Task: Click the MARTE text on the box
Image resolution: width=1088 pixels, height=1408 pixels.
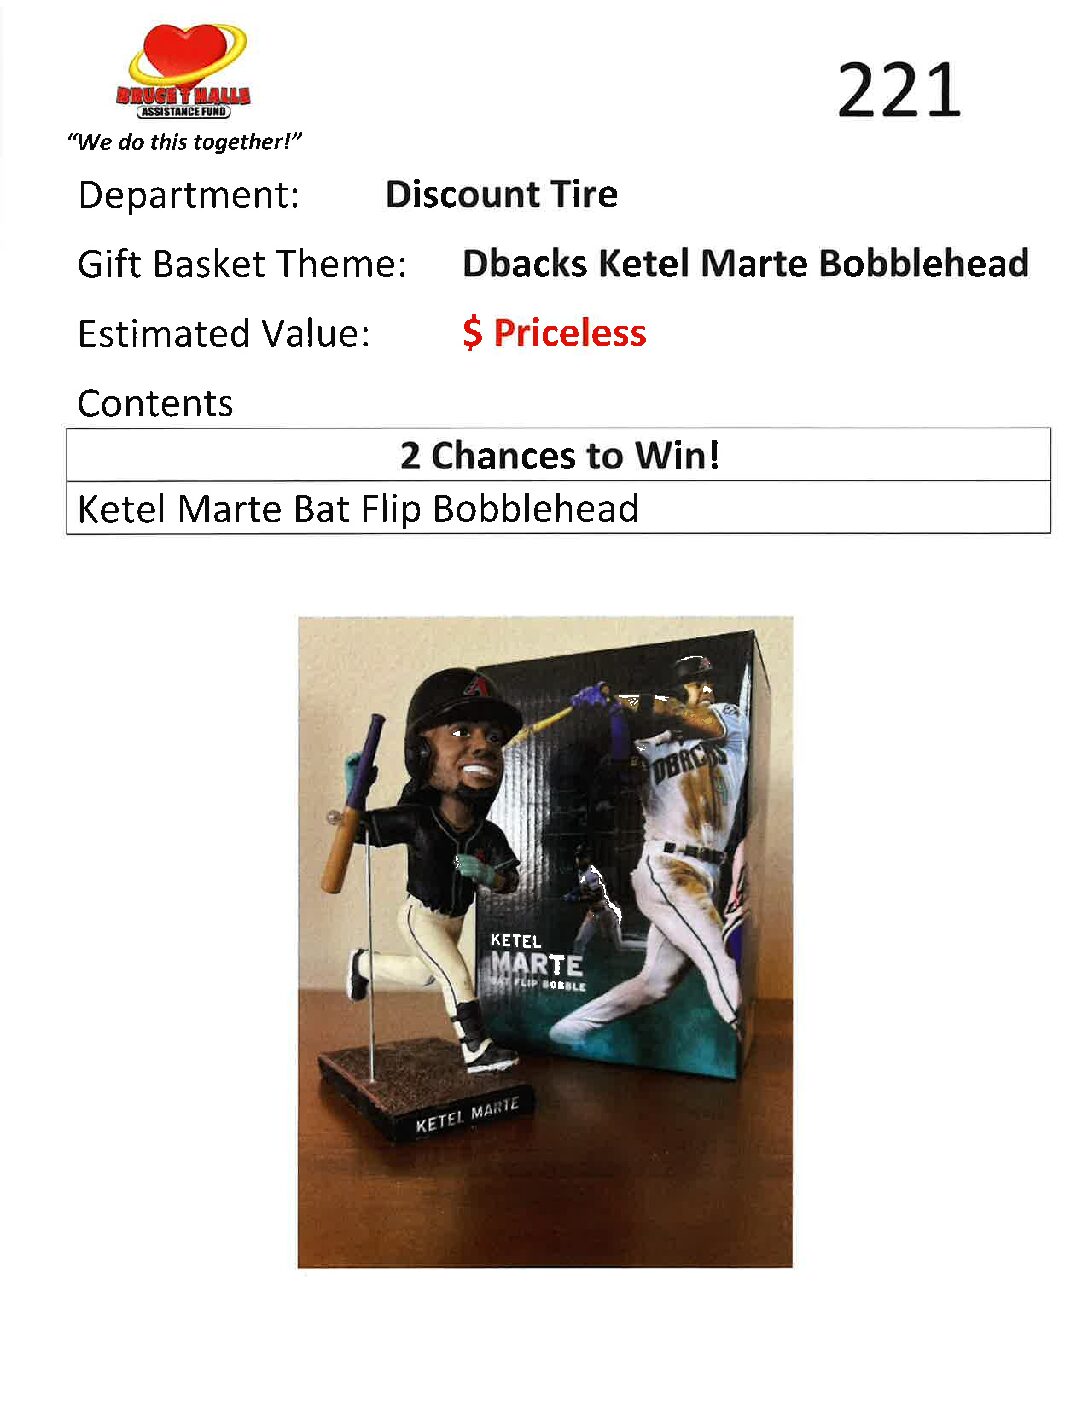Action: (537, 964)
